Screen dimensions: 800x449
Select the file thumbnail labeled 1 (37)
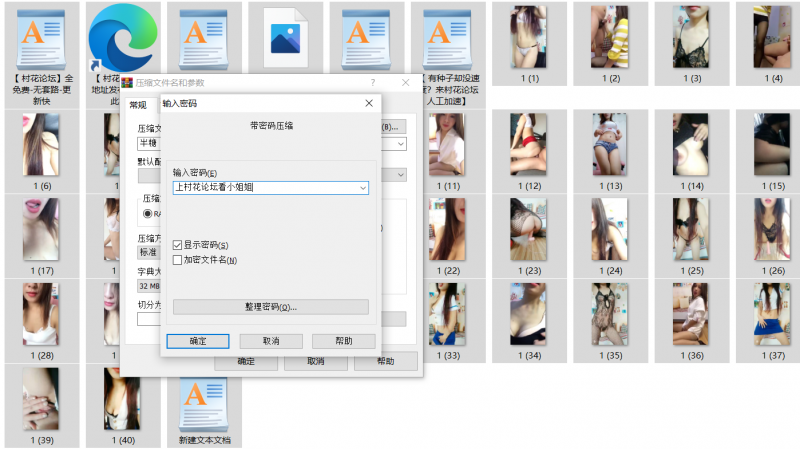[x=774, y=319]
